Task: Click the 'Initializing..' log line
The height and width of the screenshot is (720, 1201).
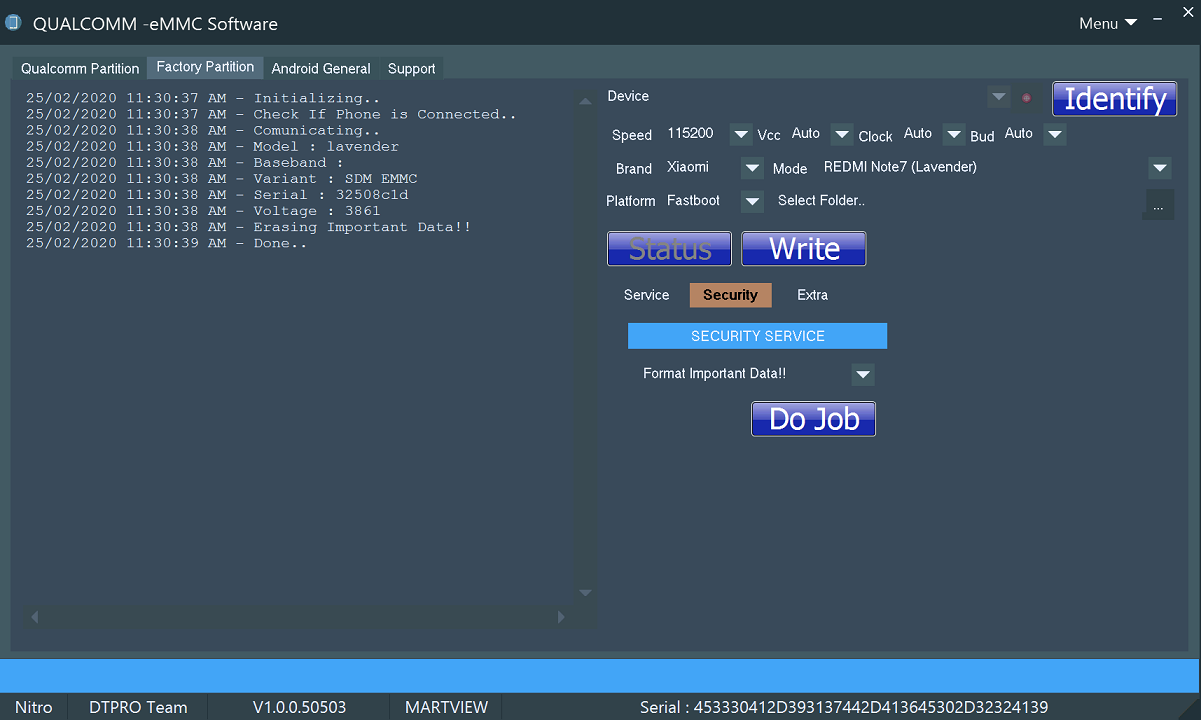Action: pos(203,98)
